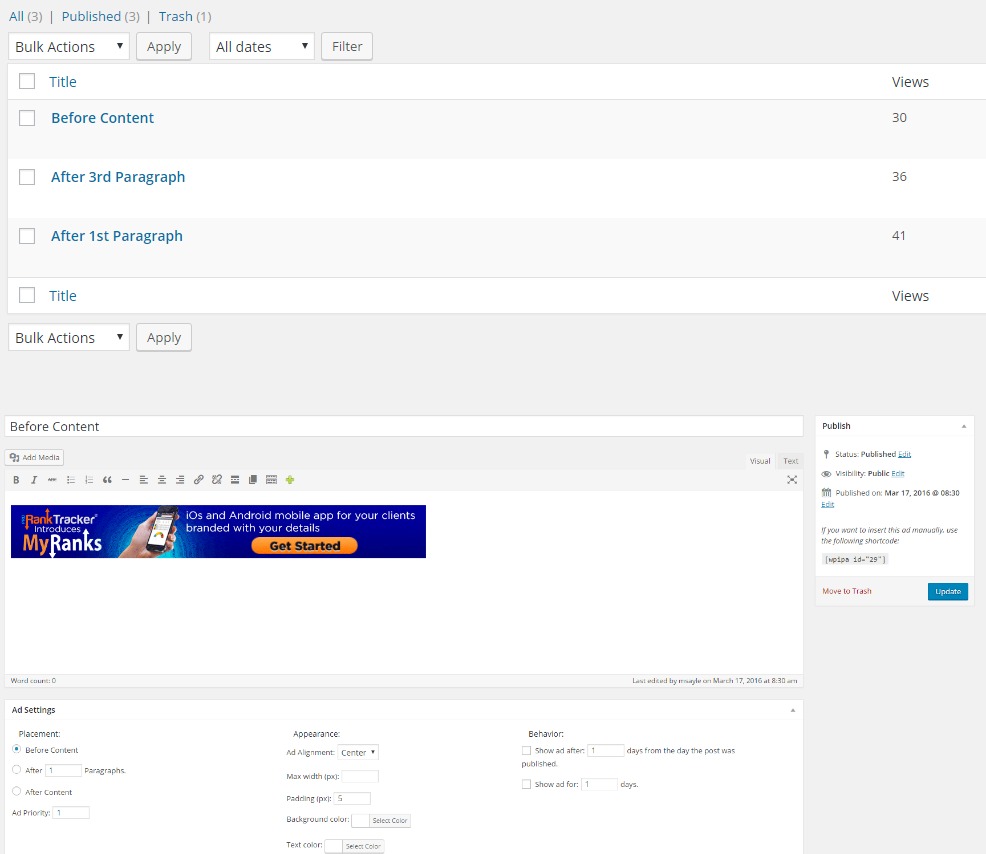Enter distraction-free fullscreen mode
The width and height of the screenshot is (986, 854).
tap(792, 480)
